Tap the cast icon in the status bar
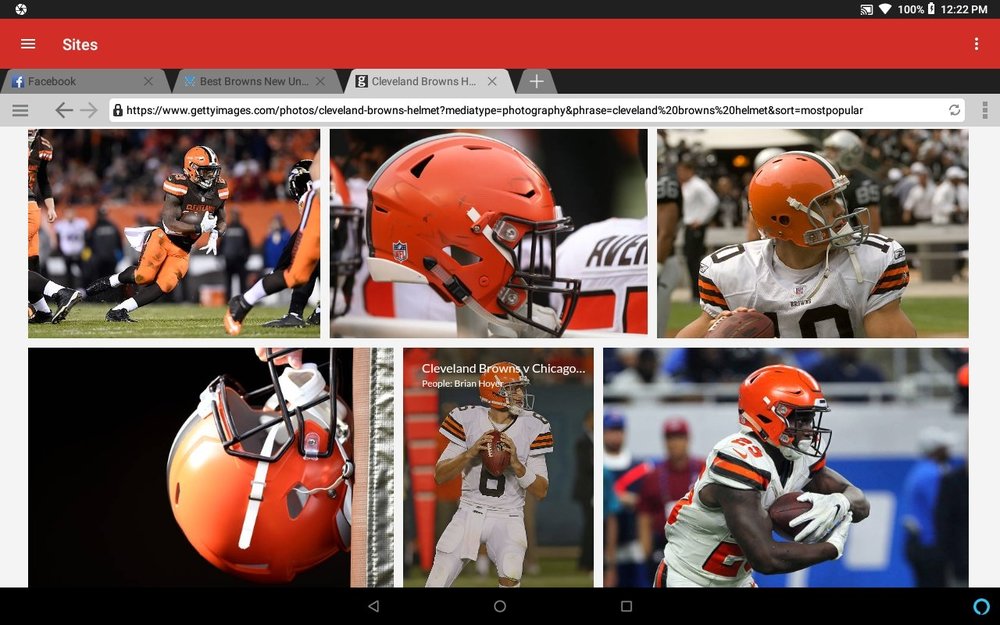The width and height of the screenshot is (1000, 625). click(866, 10)
